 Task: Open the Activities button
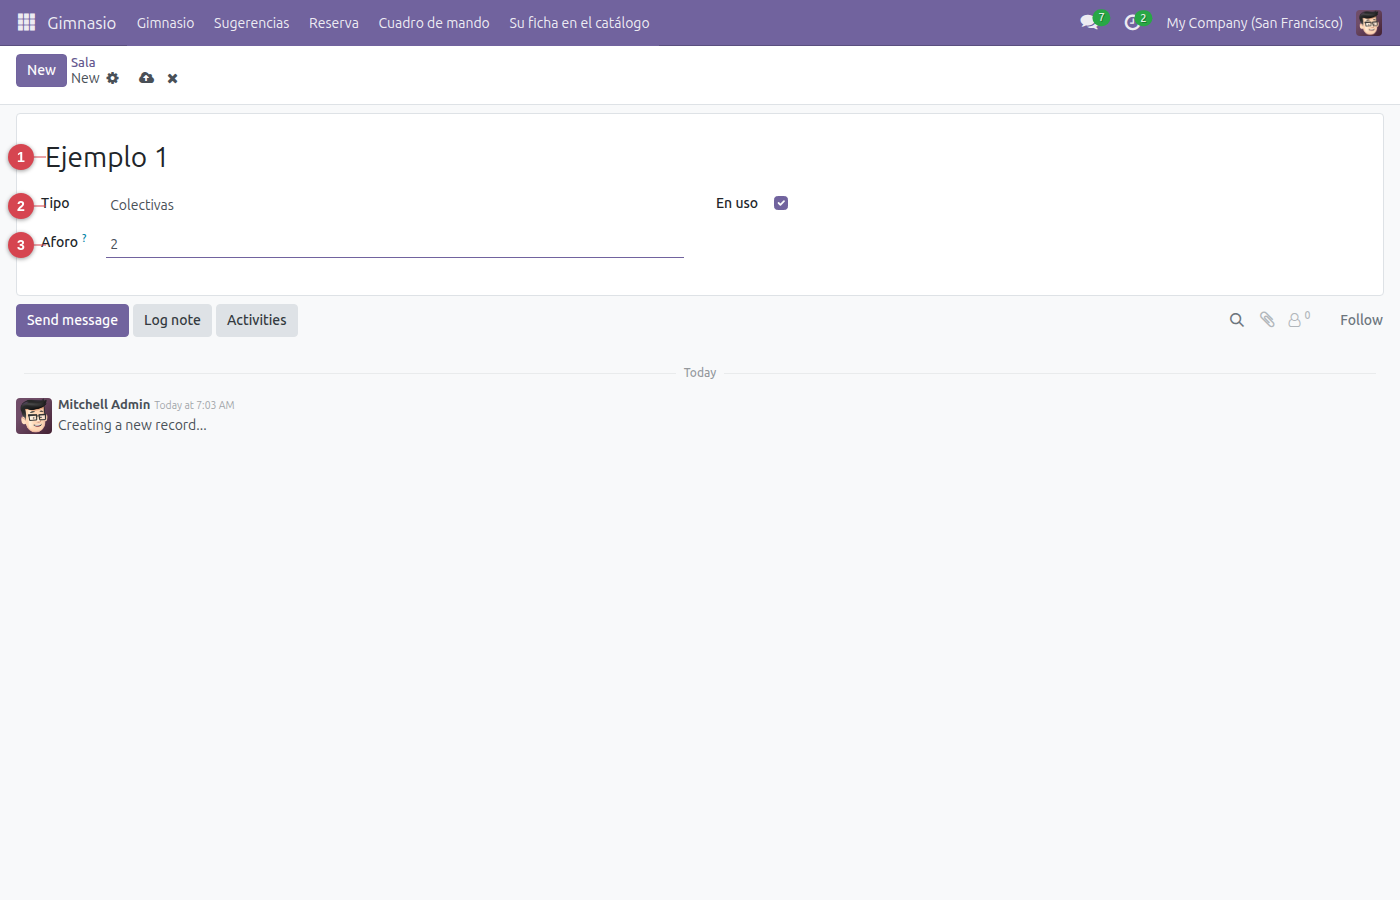[x=257, y=320]
